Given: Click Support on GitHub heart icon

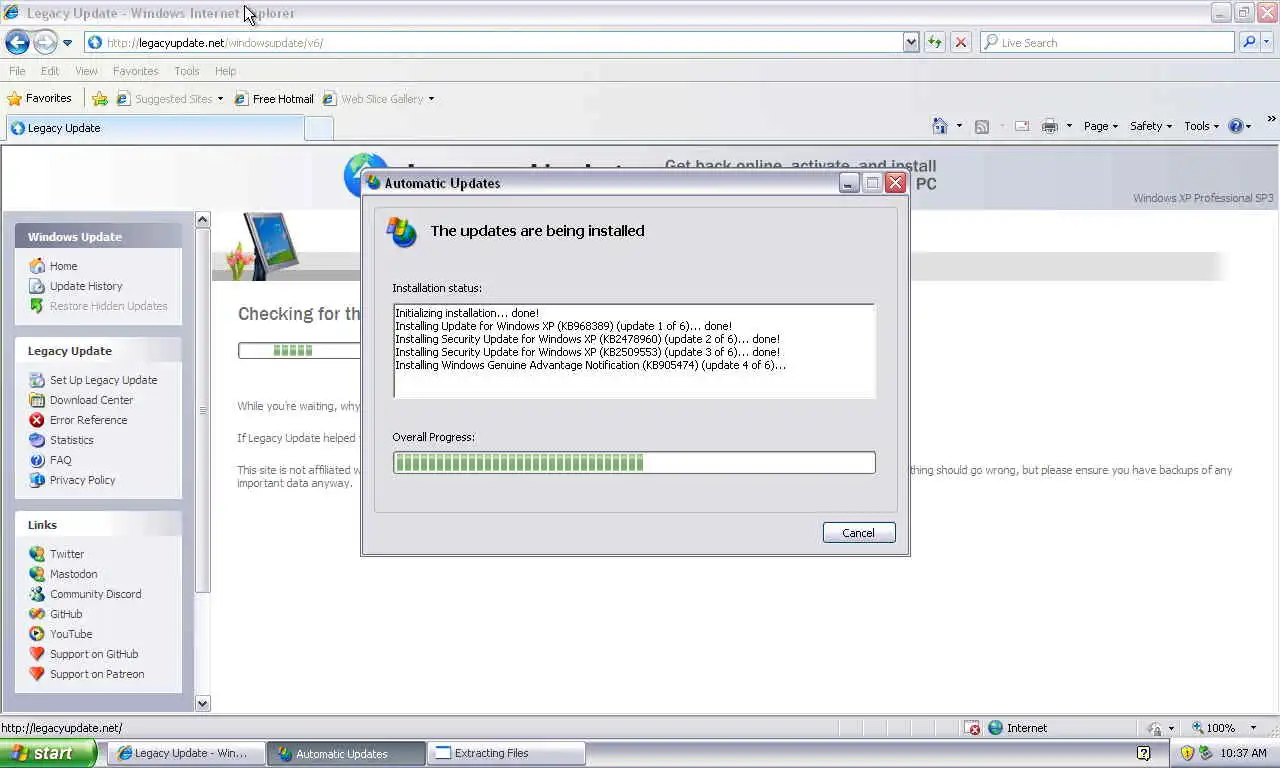Looking at the screenshot, I should coord(37,654).
